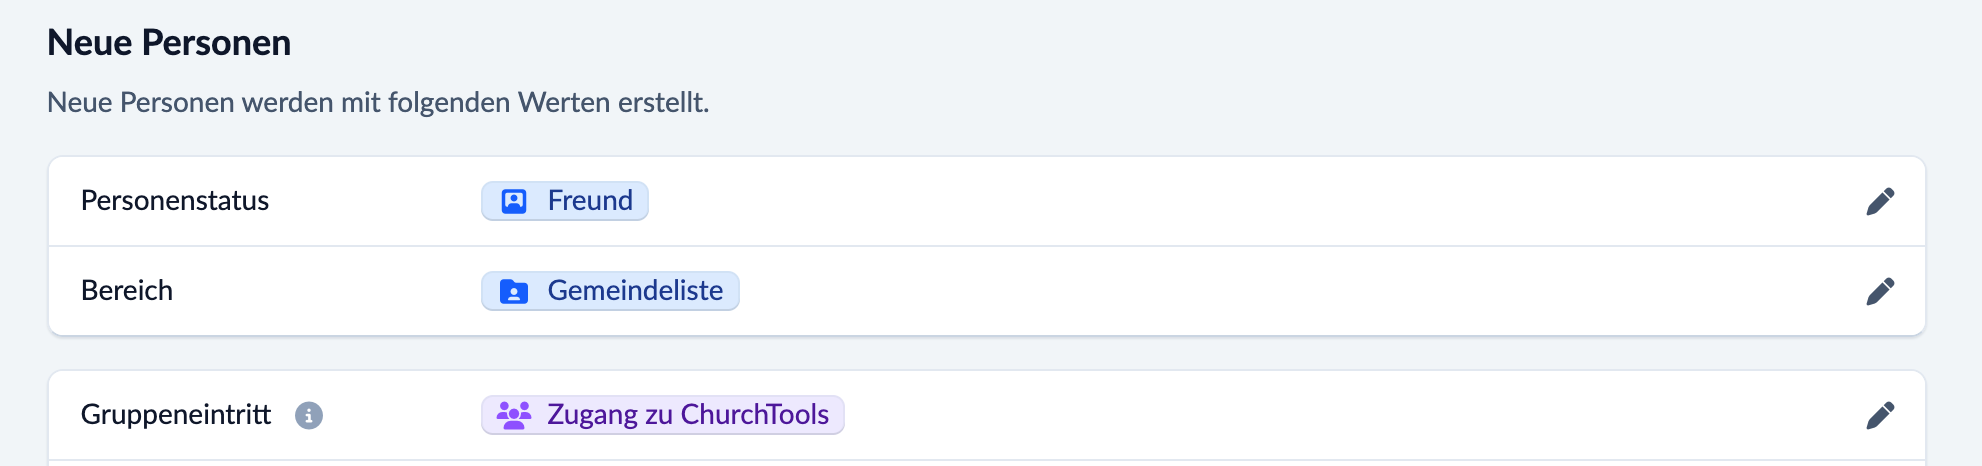Open the Gemeindeliste badge text
The image size is (1982, 466).
(x=635, y=291)
